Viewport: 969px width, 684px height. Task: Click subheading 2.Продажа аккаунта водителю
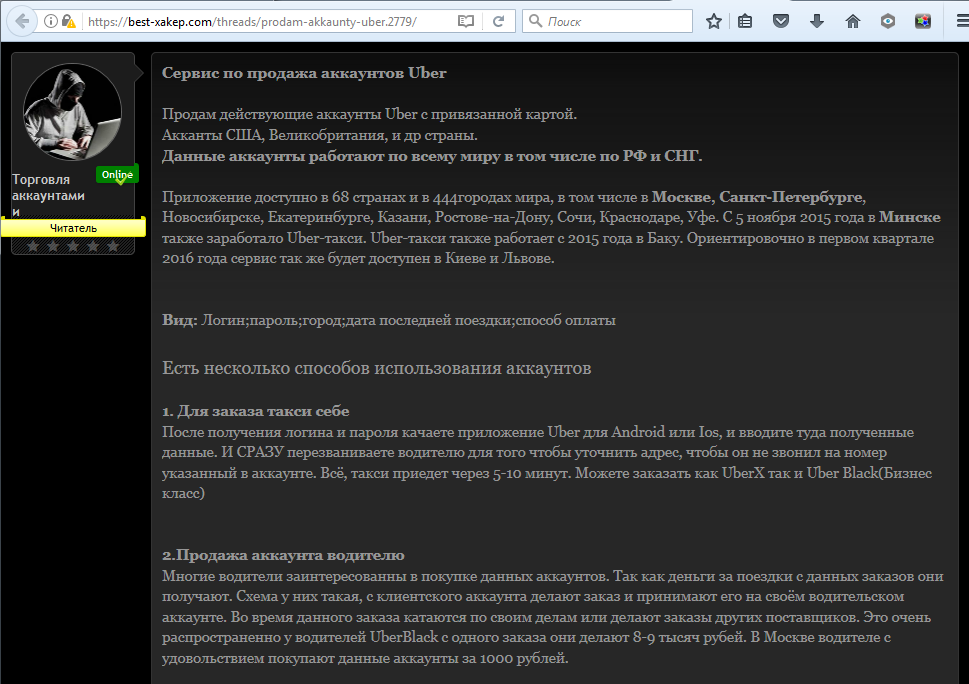pos(283,555)
